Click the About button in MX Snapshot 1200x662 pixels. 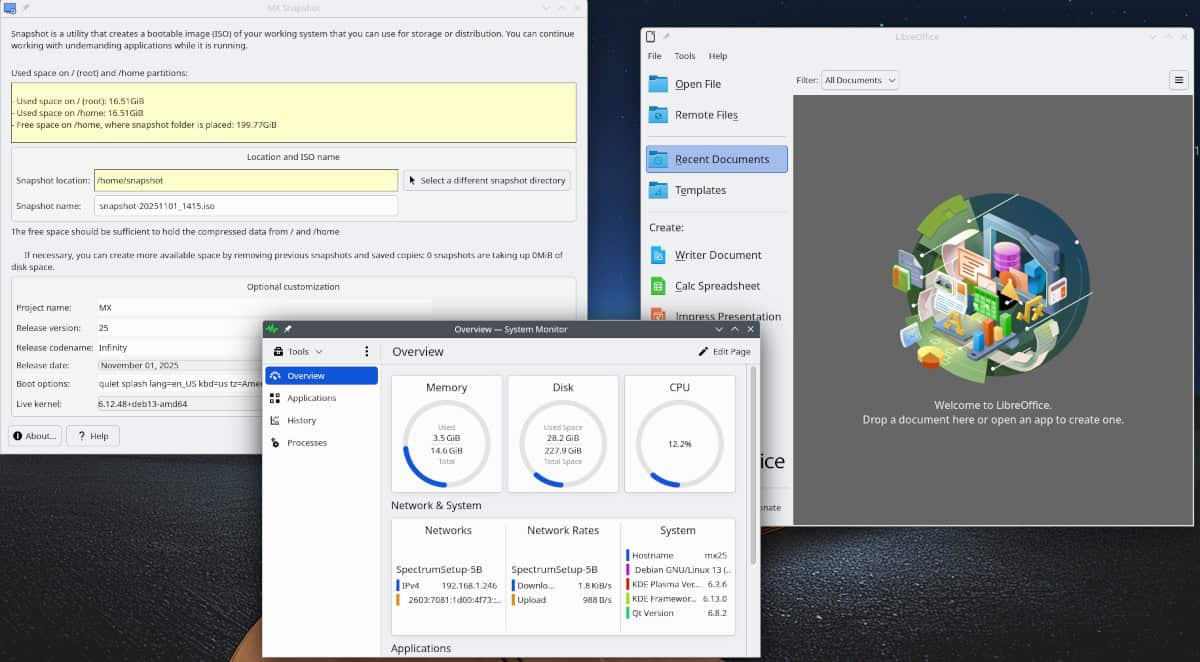(35, 436)
